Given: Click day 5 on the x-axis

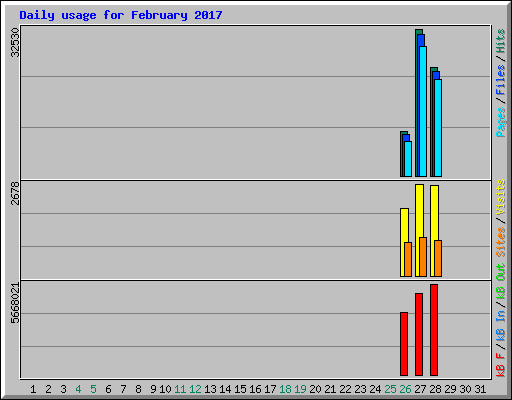Looking at the screenshot, I should point(93,389).
